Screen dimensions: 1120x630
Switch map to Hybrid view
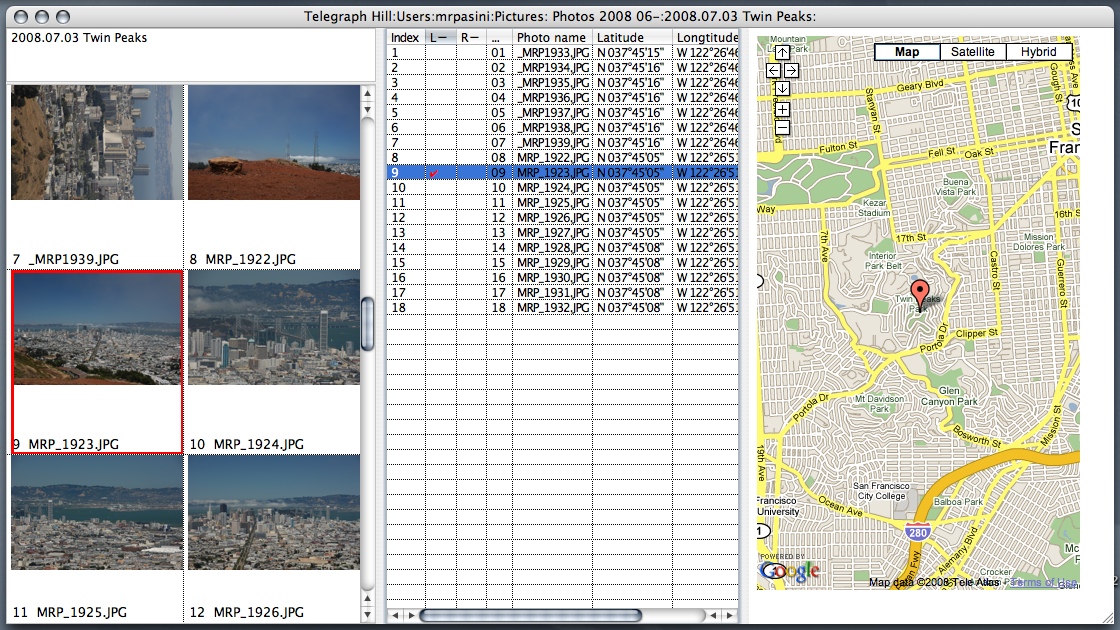coord(1038,52)
